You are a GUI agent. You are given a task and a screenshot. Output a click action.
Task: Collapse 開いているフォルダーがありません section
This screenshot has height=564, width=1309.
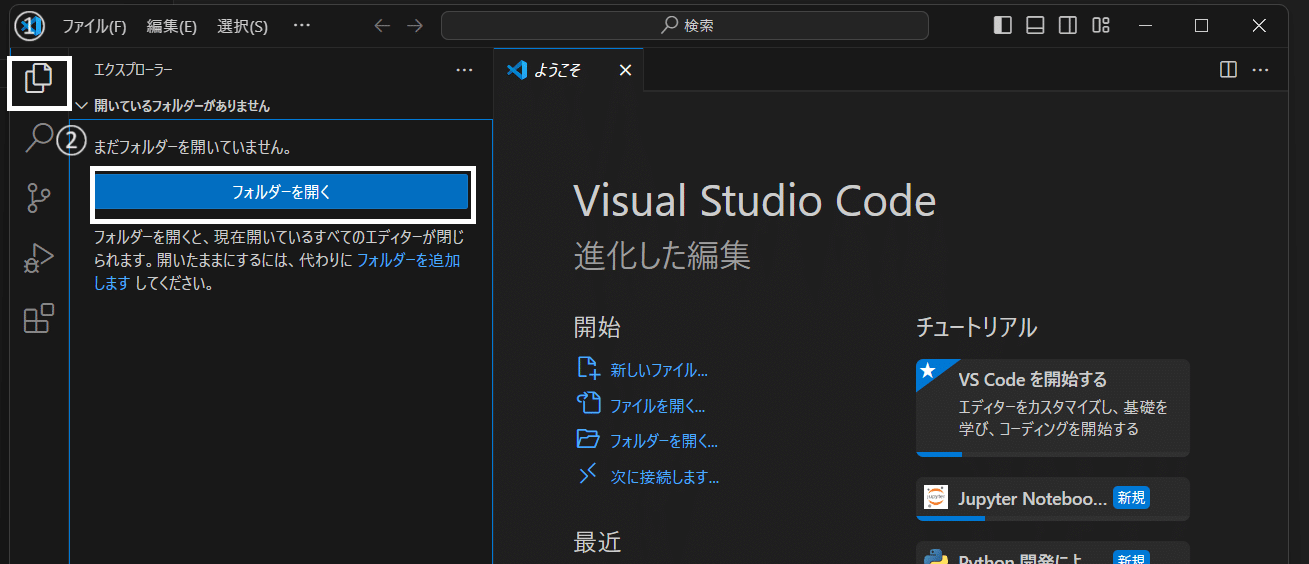[x=281, y=105]
